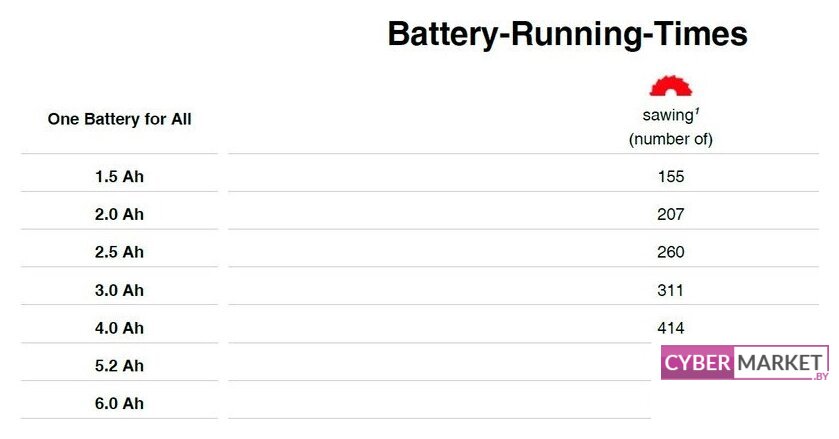Click the sawing value 155
This screenshot has height=439, width=839.
pyautogui.click(x=670, y=177)
